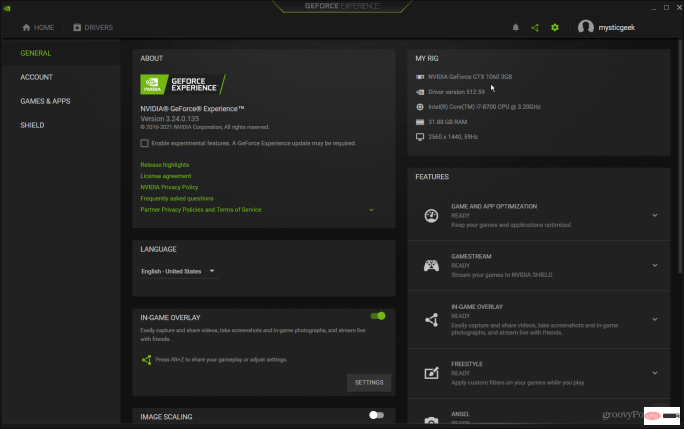Turn on the Image Scaling toggle
Viewport: 684px width, 429px height.
tap(376, 415)
